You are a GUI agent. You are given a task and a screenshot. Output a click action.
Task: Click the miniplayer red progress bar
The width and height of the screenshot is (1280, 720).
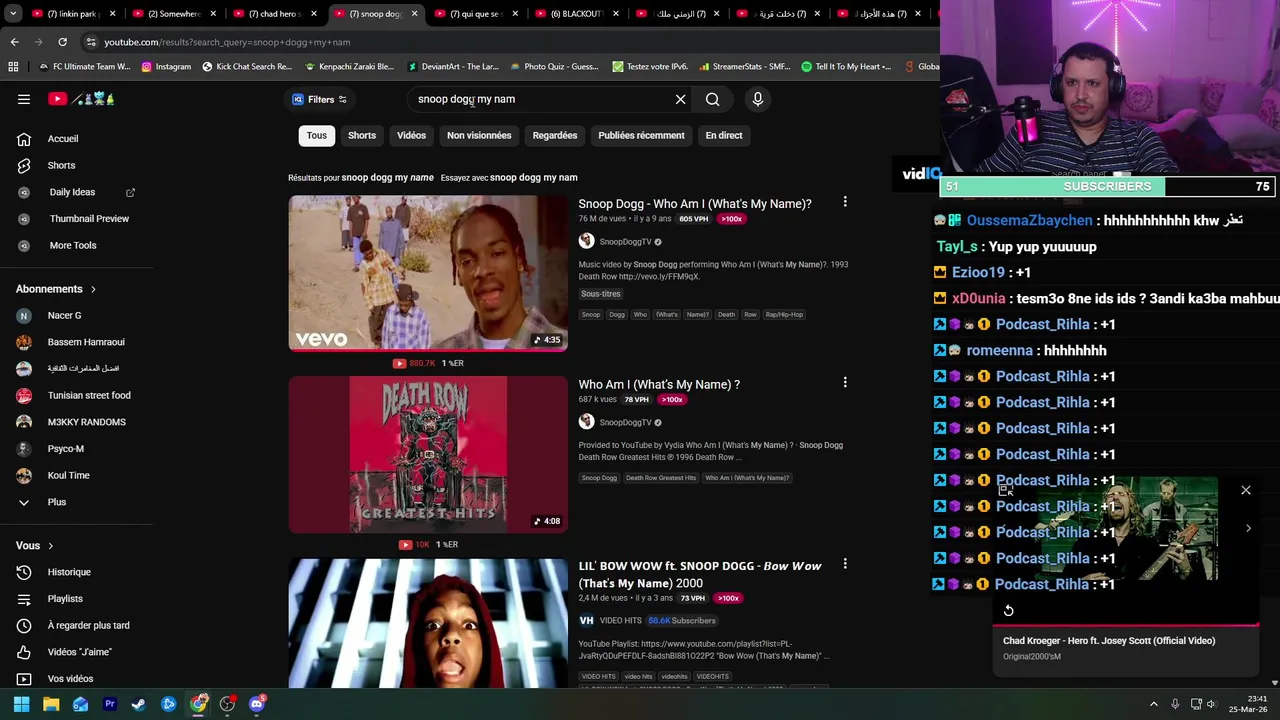[x=1126, y=625]
